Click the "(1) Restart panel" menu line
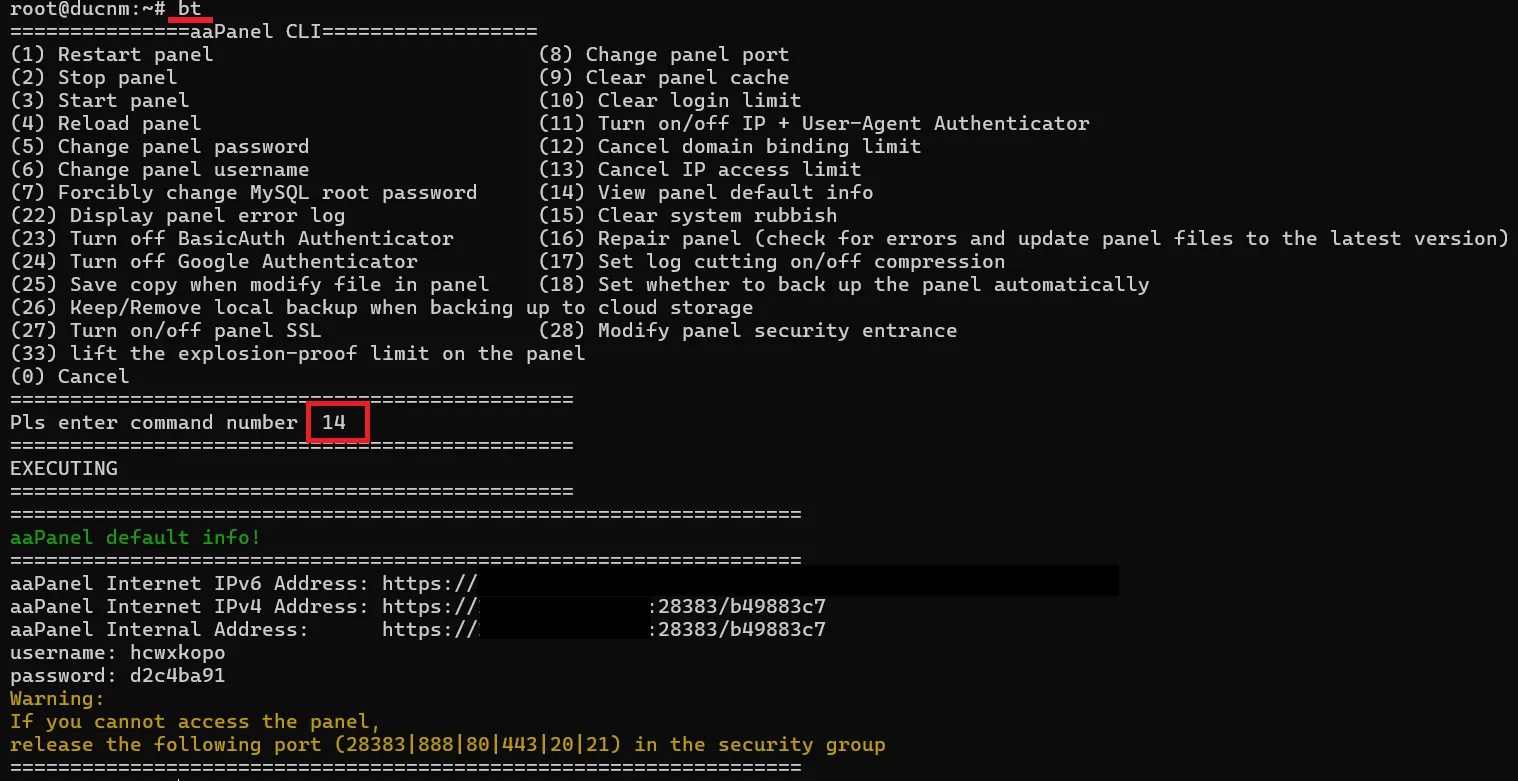1518x781 pixels. pyautogui.click(x=111, y=54)
